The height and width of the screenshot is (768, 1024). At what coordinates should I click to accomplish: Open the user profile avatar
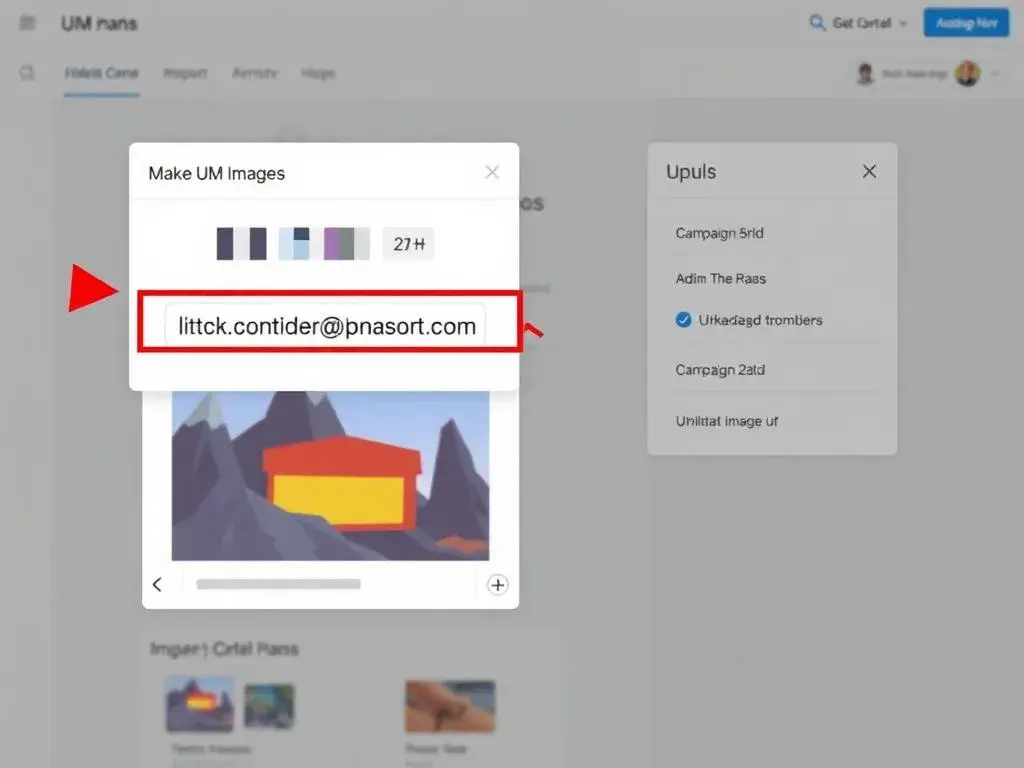966,73
